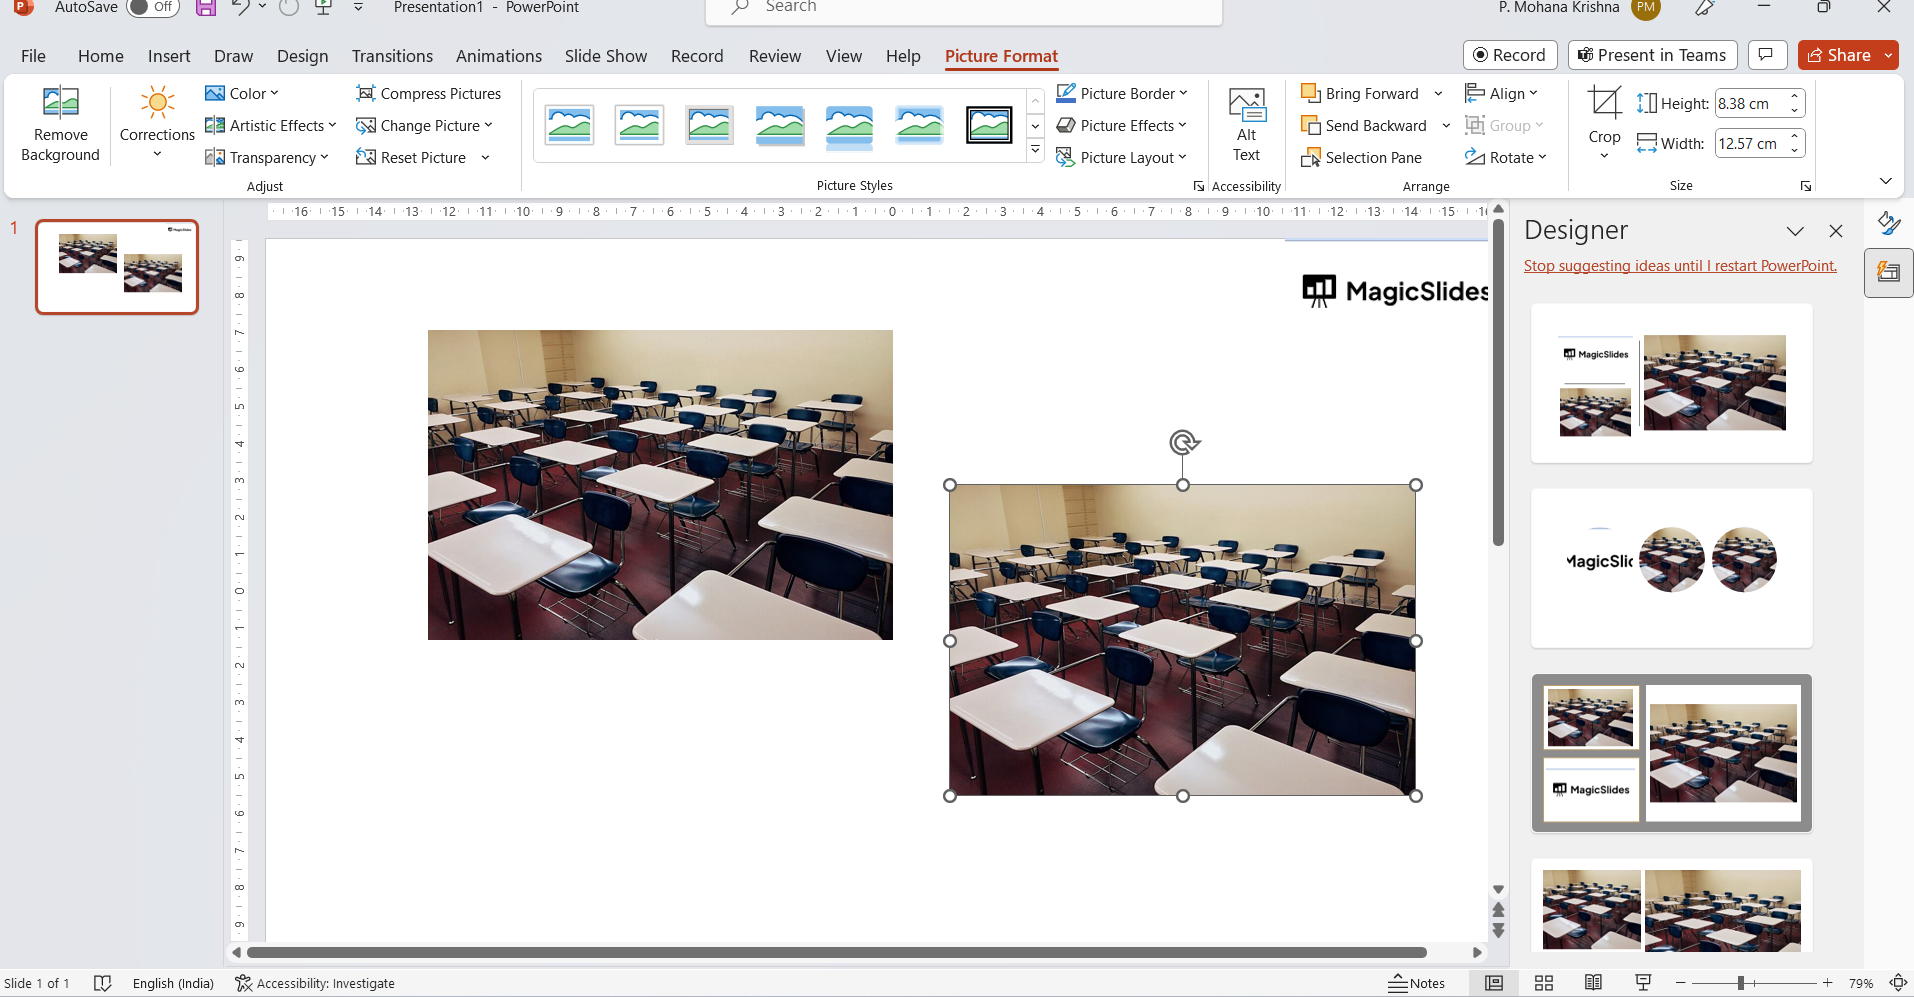The height and width of the screenshot is (997, 1914).
Task: Open the Transitions tab
Action: 392,56
